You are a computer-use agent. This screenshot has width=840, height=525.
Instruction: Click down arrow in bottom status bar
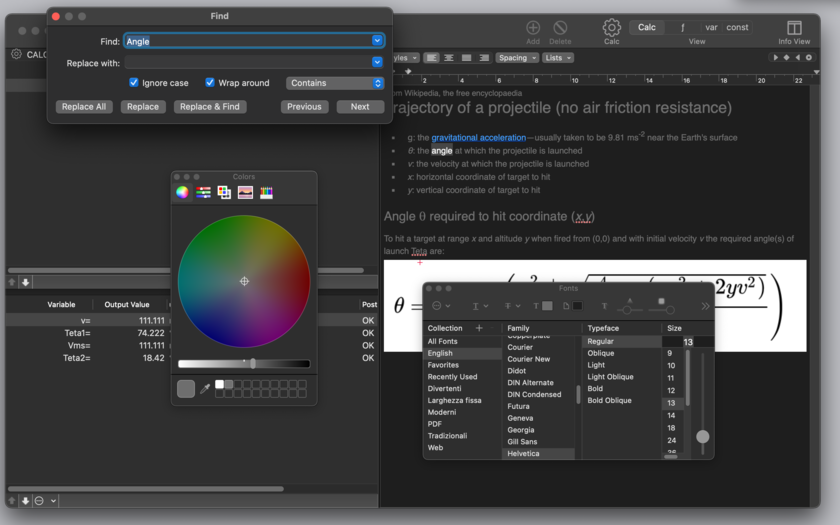point(25,501)
